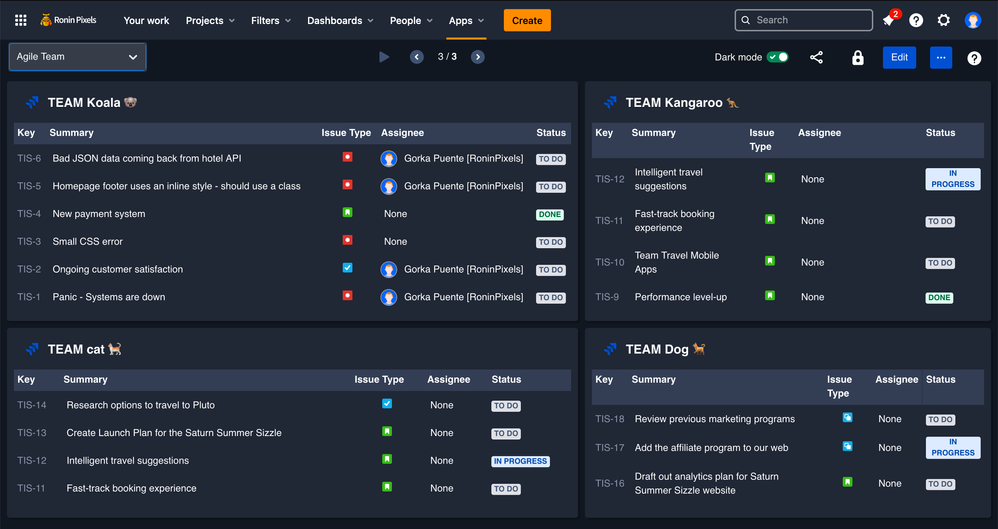
Task: Click the story icon for TIS-9 Performance level-up
Action: pos(770,295)
